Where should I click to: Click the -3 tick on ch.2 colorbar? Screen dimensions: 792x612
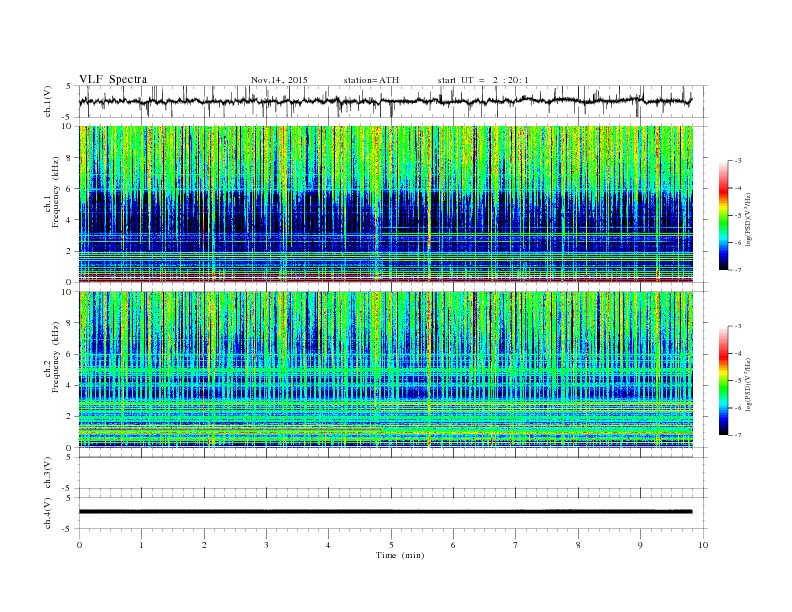pyautogui.click(x=737, y=326)
